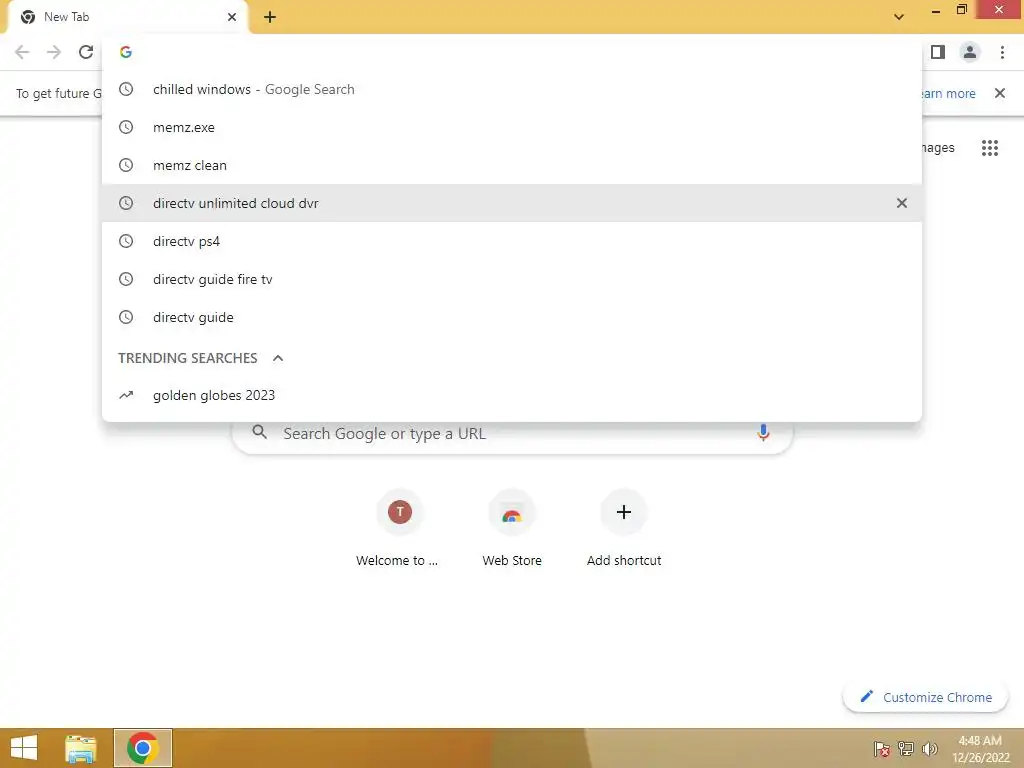Open the Welcome to ... shortcut
1024x768 pixels.
coord(400,530)
